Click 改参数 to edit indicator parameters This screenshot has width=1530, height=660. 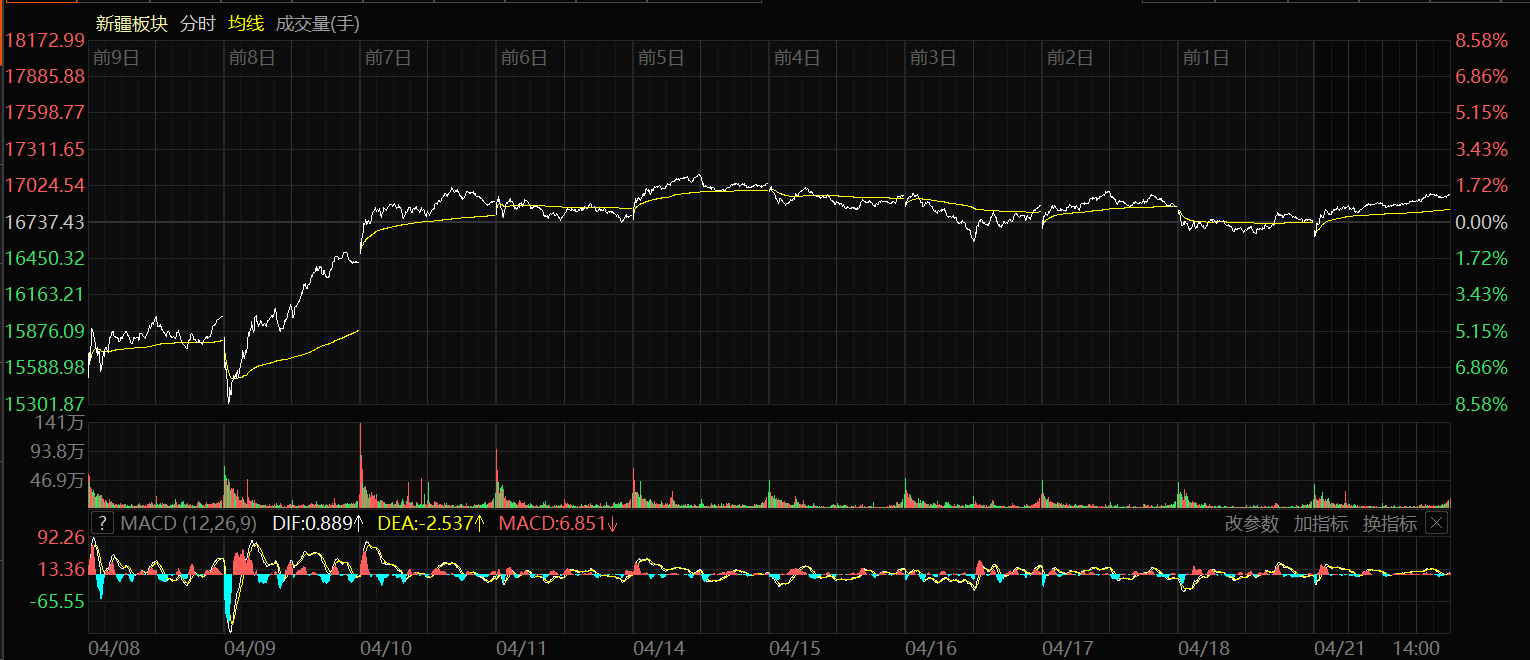pos(1252,524)
